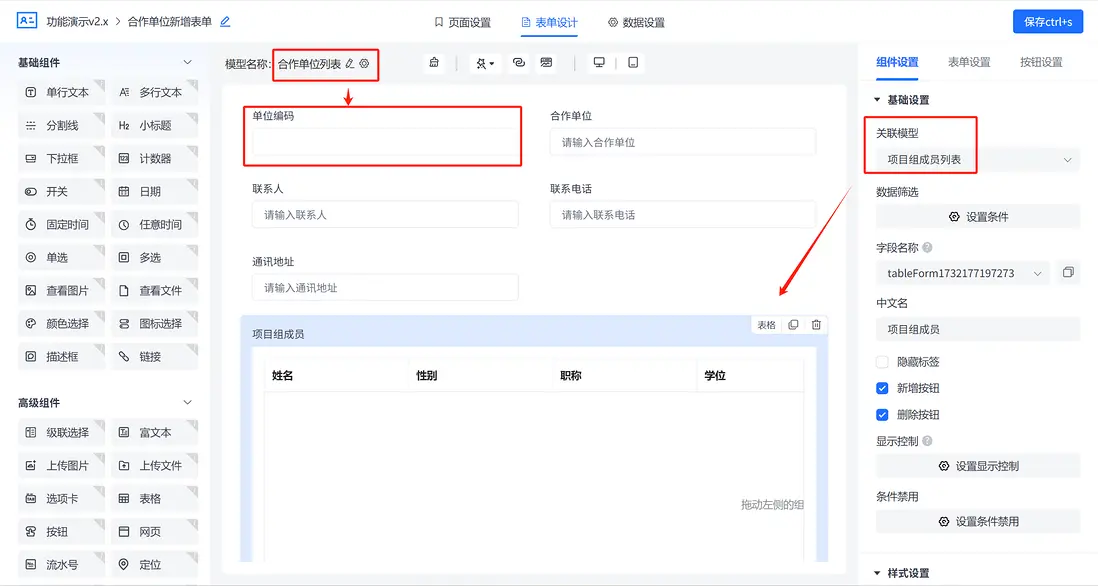Collapse the 基础组件 section
Image resolution: width=1098 pixels, height=586 pixels.
tap(187, 62)
